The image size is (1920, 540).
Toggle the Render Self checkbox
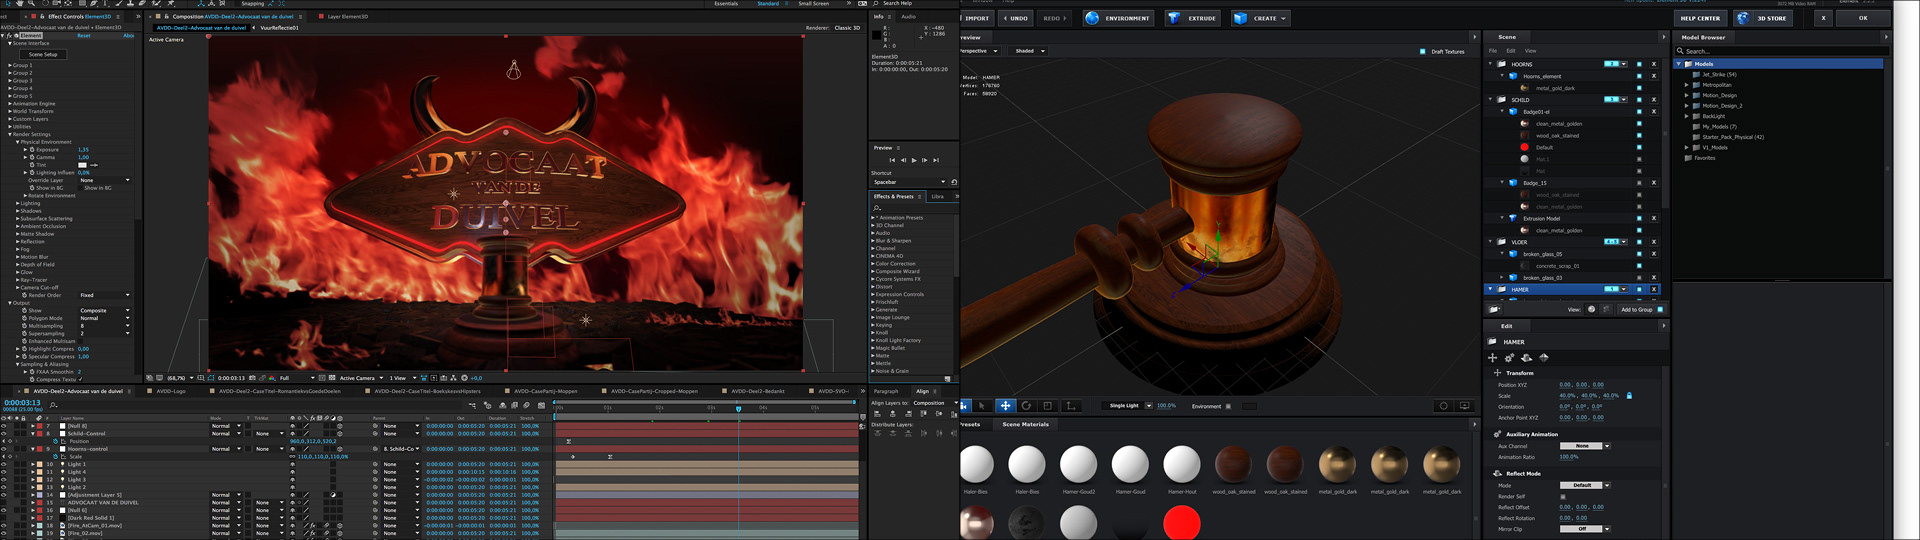coord(1563,496)
